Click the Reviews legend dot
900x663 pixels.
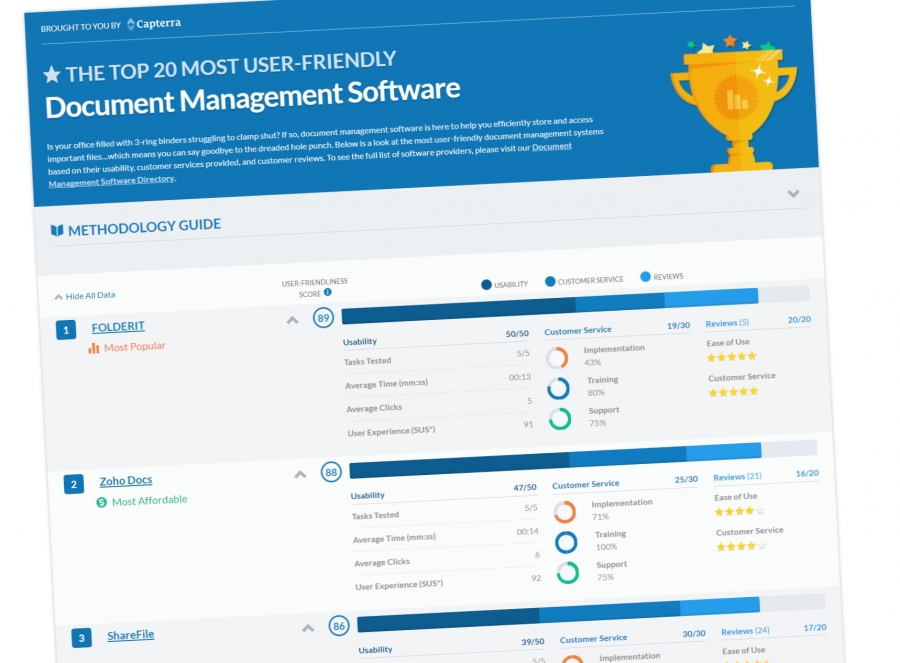[645, 277]
